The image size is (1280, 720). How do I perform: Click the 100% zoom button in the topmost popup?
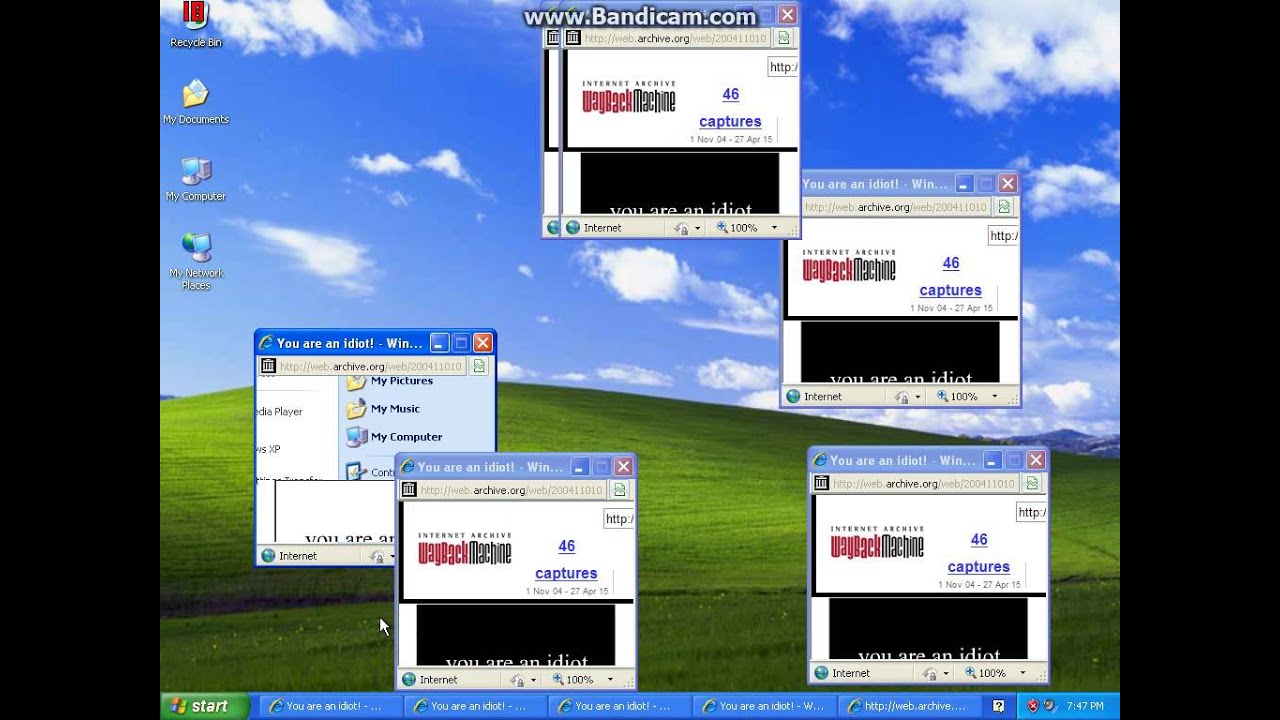click(737, 228)
